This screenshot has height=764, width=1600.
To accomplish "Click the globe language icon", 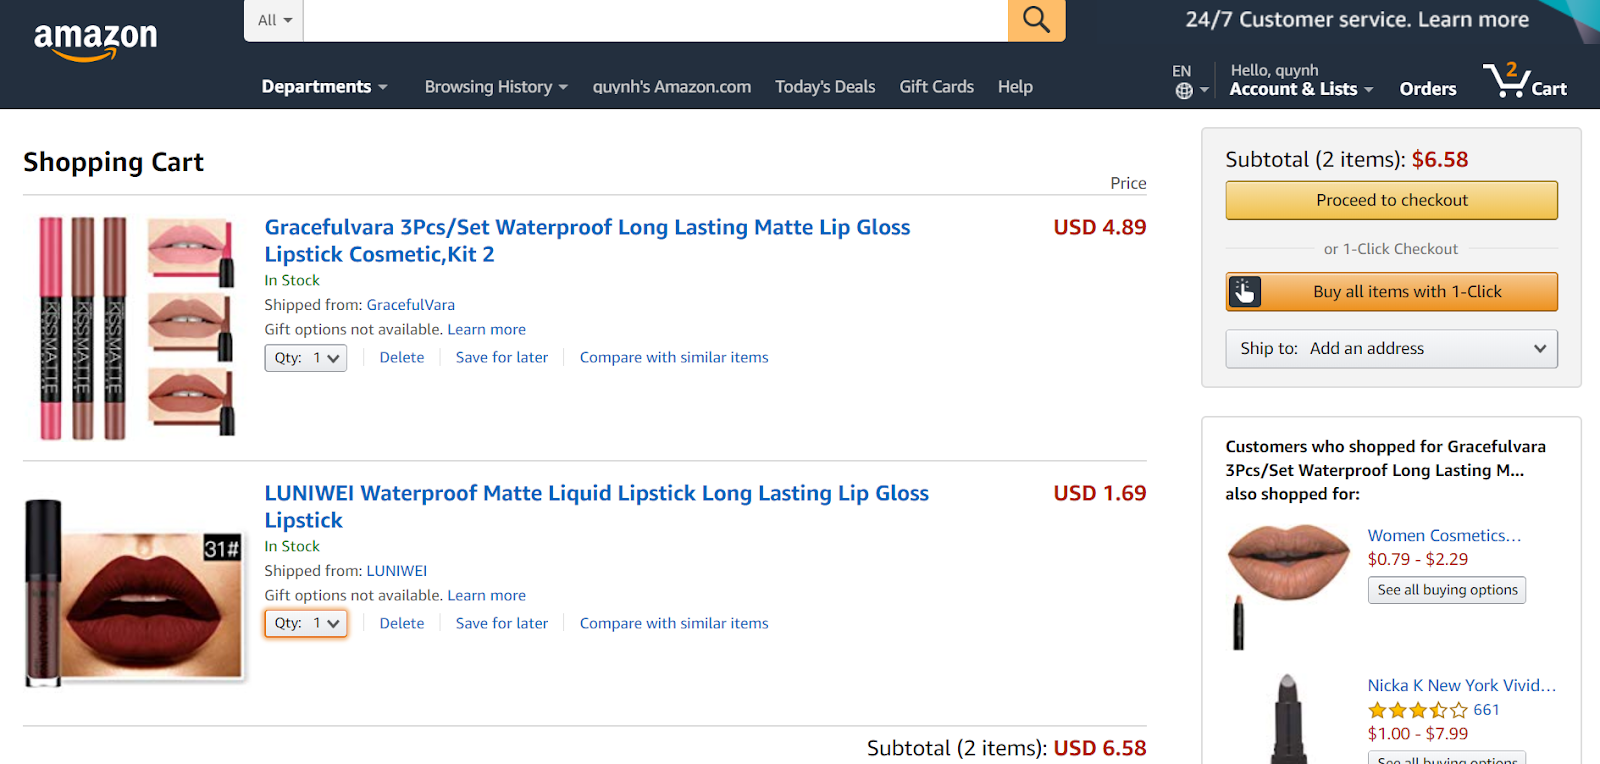I will coord(1184,91).
